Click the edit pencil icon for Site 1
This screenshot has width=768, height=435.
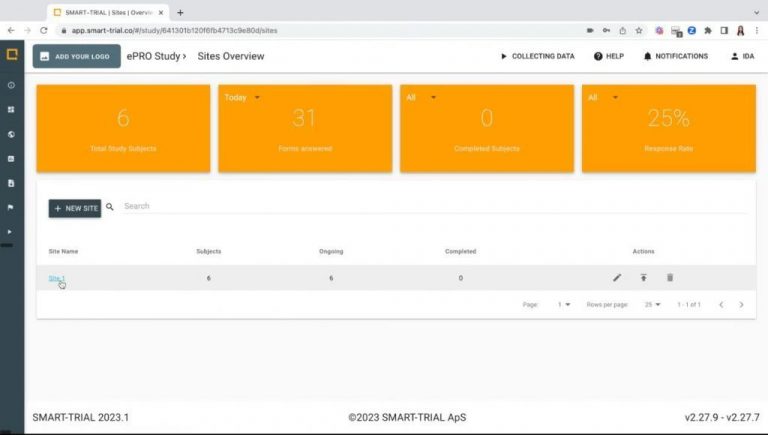tap(617, 278)
